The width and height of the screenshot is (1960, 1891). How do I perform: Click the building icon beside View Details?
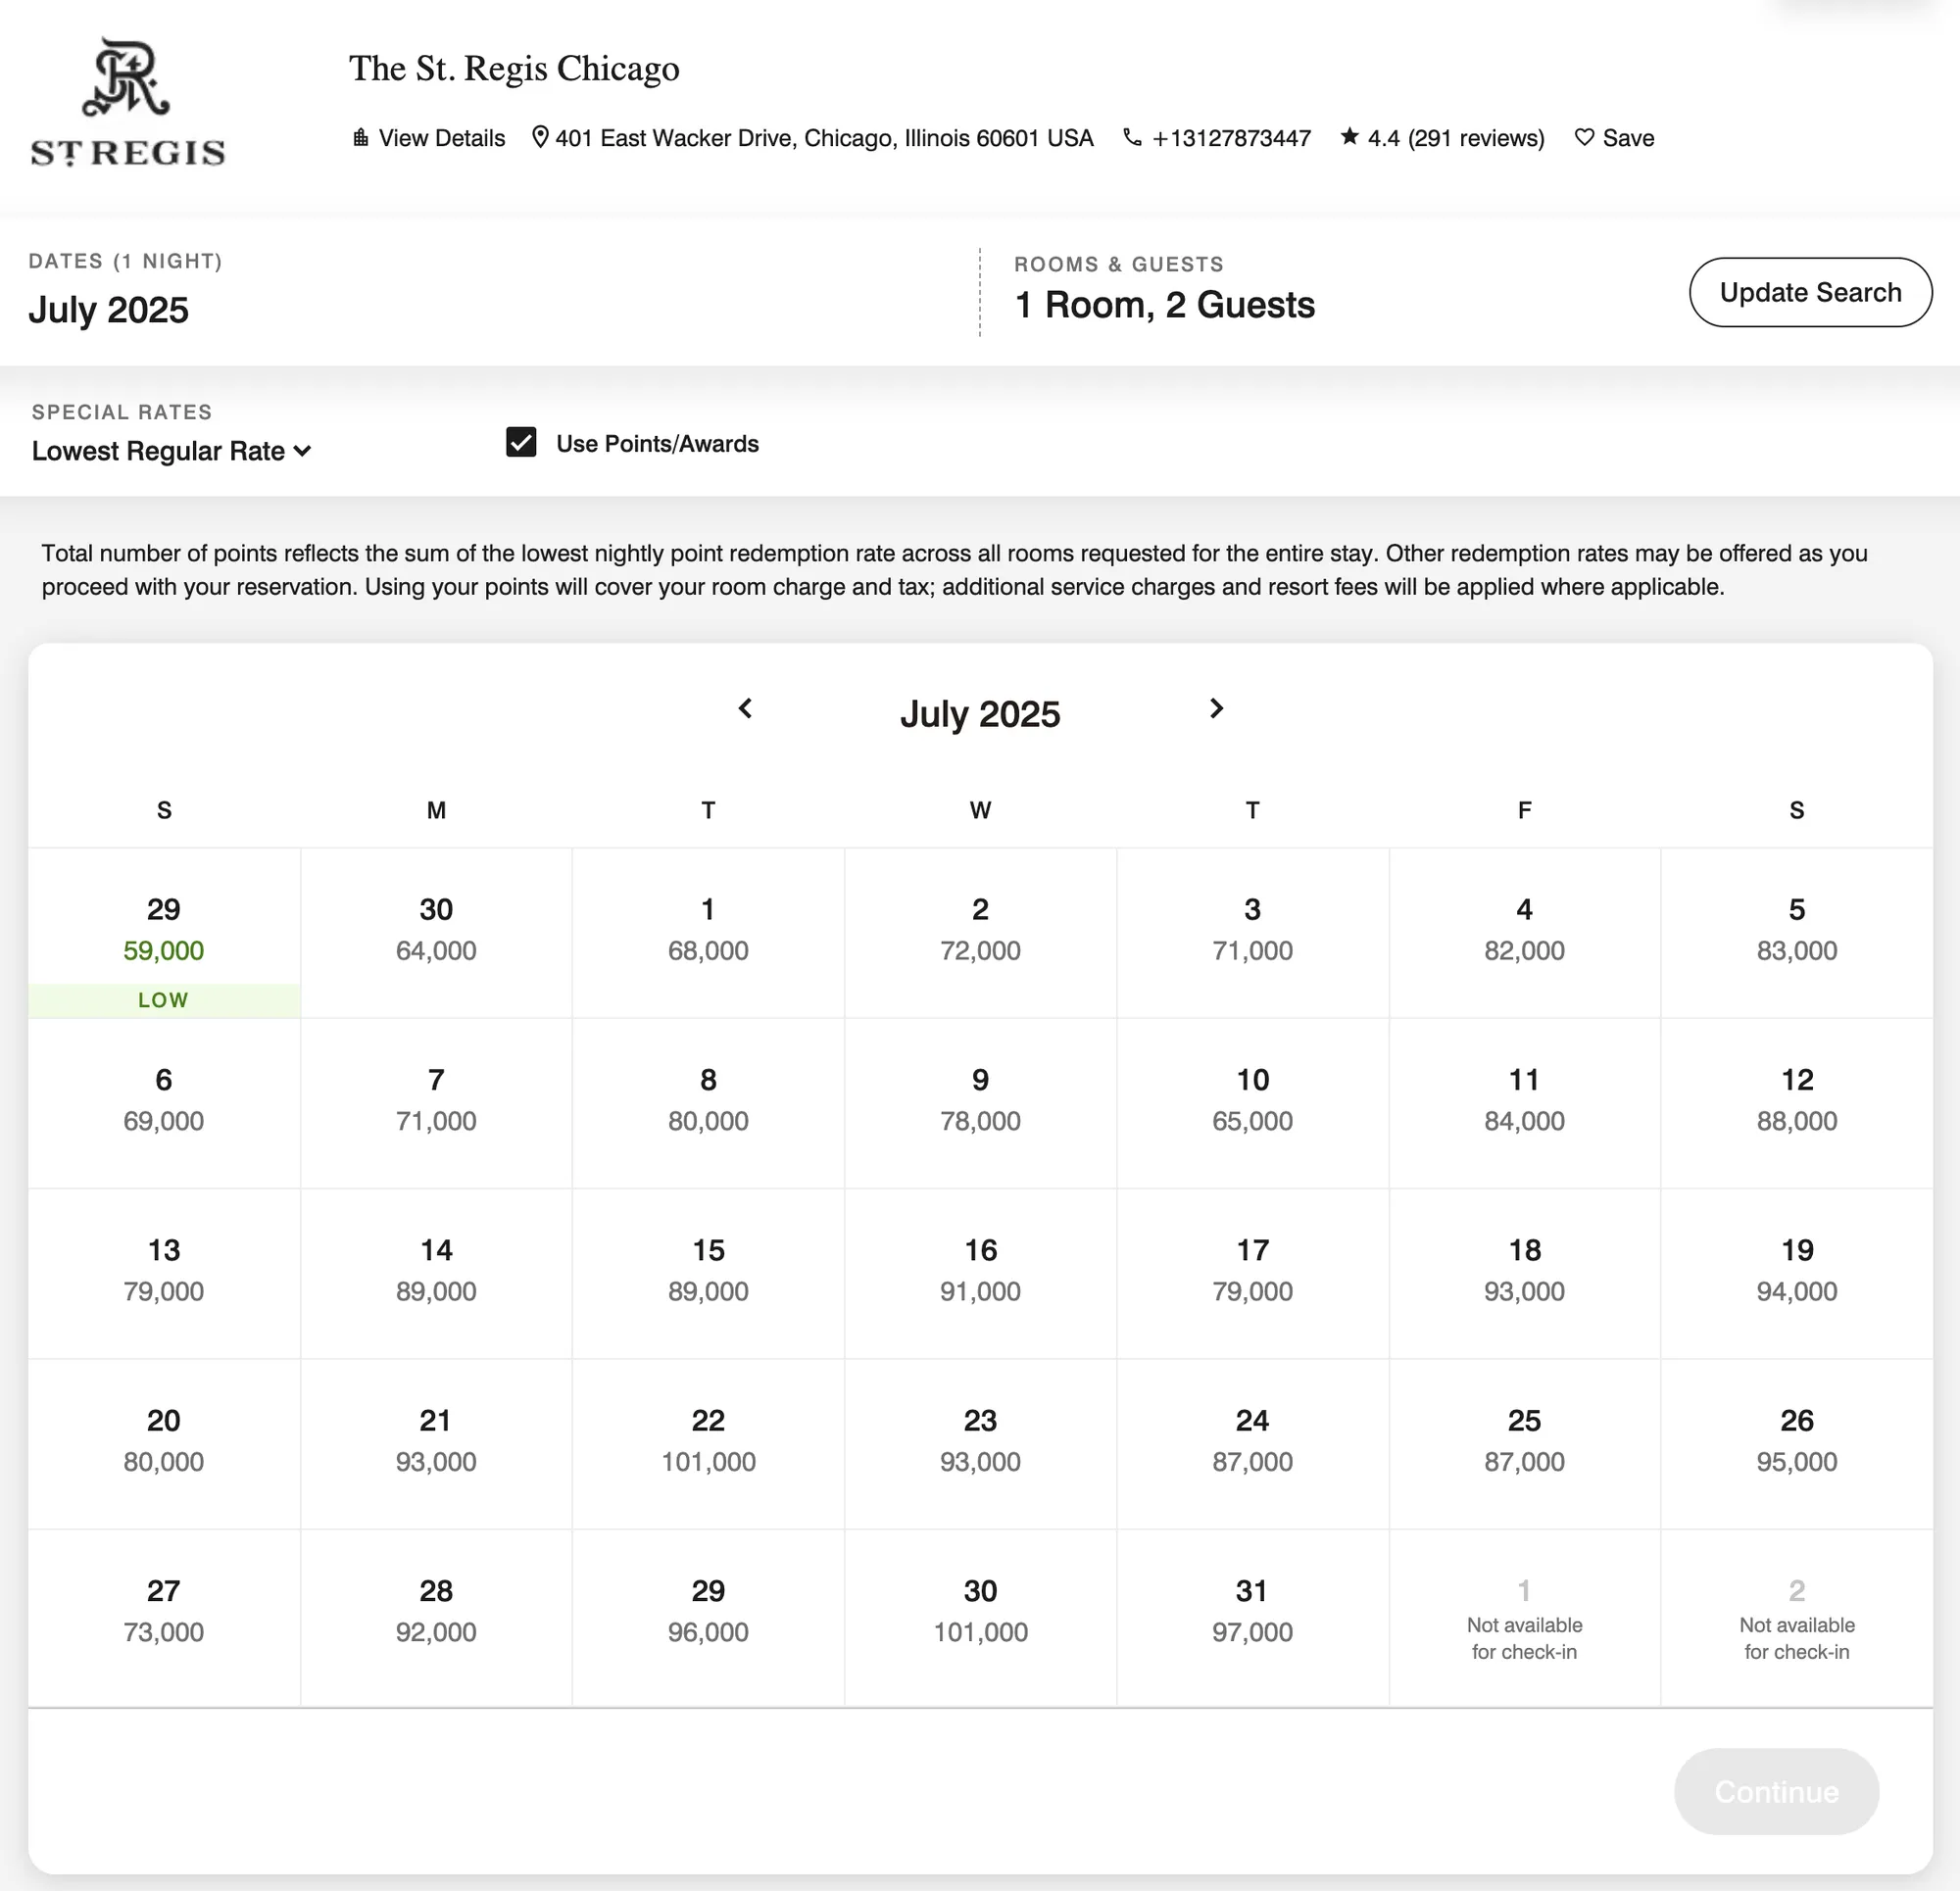[x=360, y=137]
